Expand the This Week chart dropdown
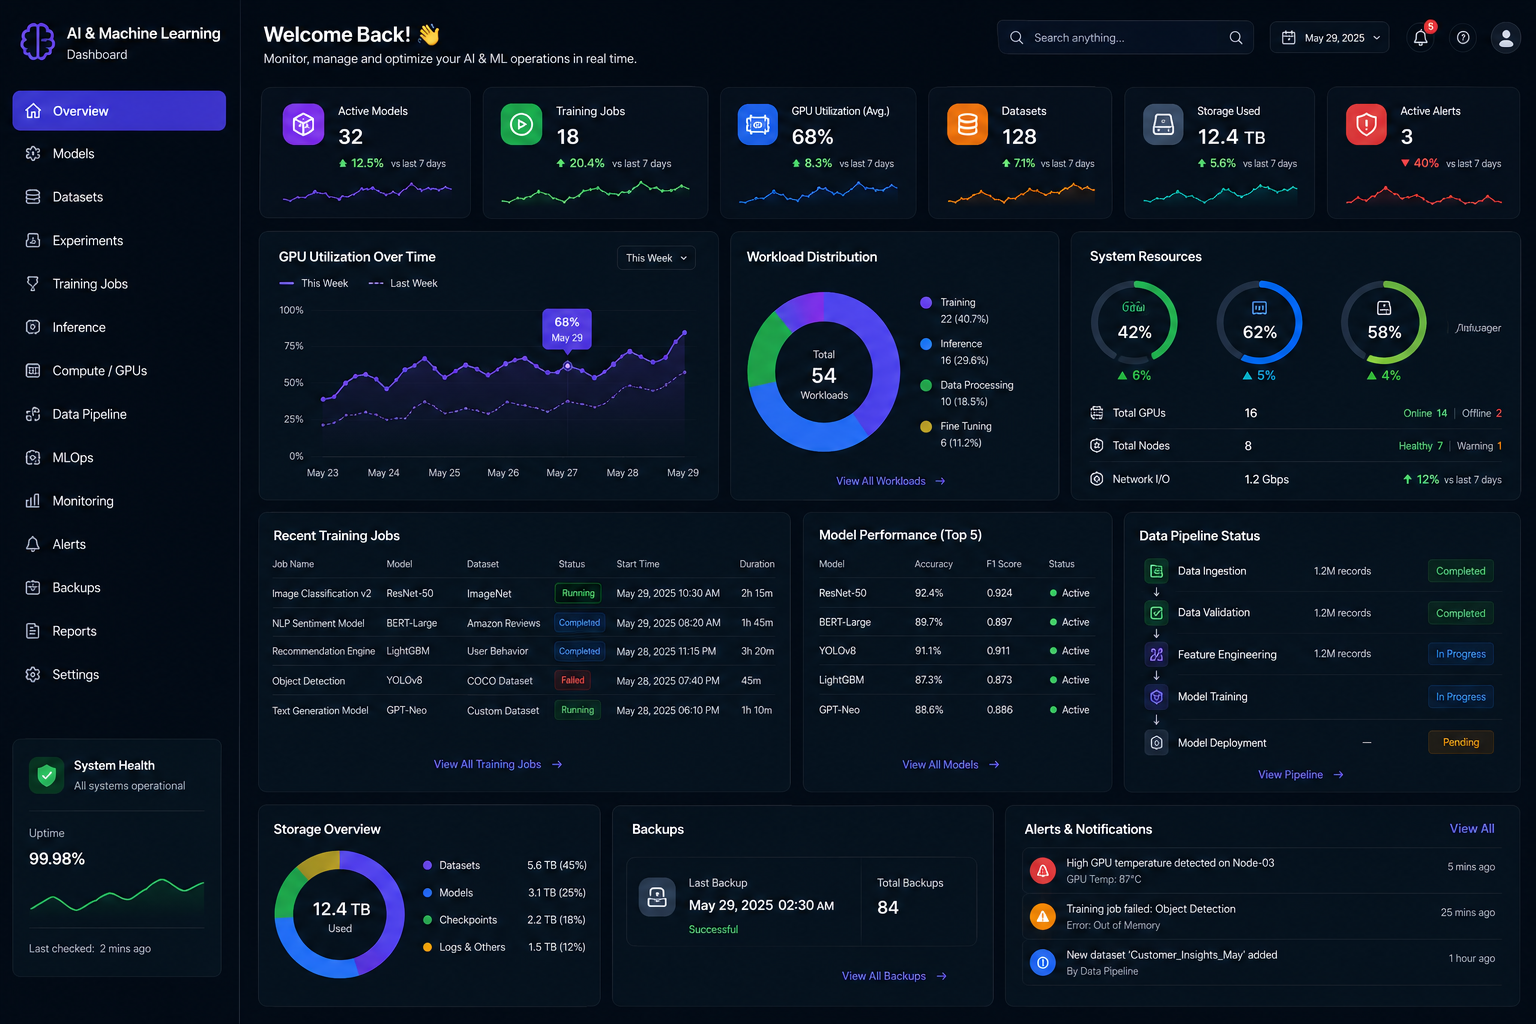The width and height of the screenshot is (1536, 1024). click(x=656, y=258)
